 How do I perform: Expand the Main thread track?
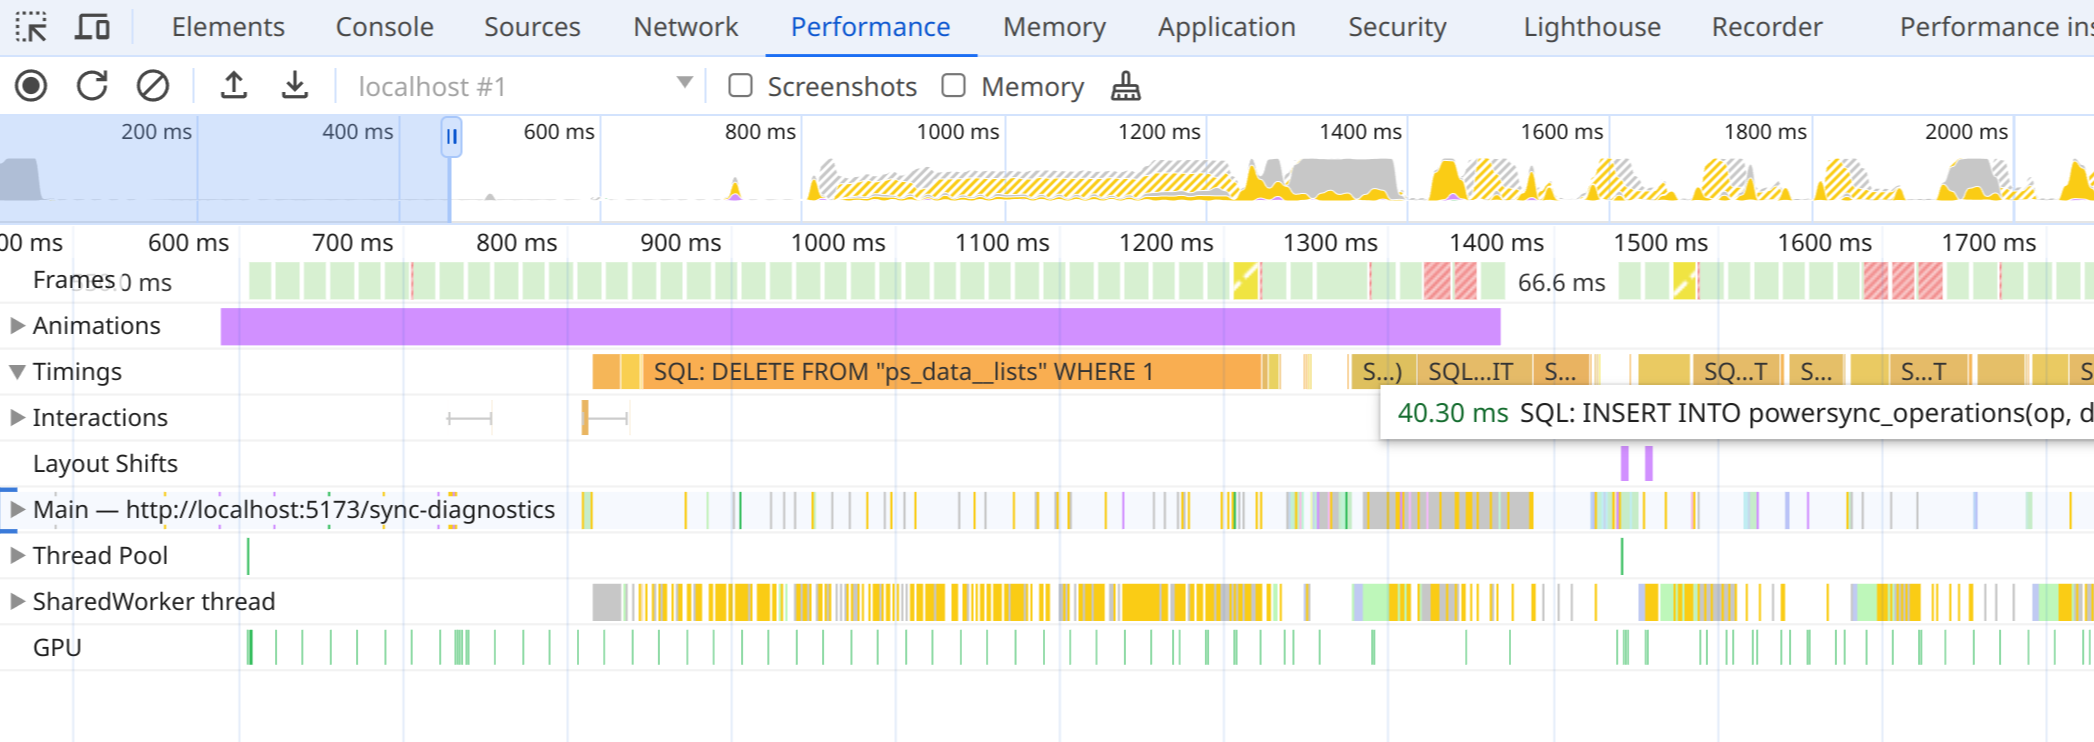pyautogui.click(x=17, y=509)
